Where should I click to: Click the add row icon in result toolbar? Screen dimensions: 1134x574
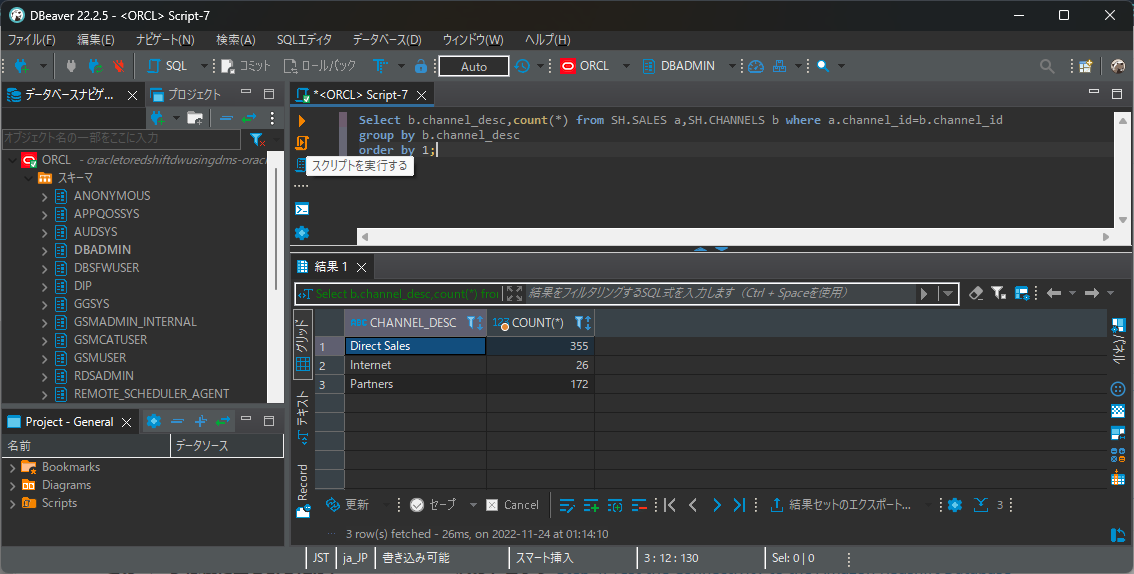(591, 505)
